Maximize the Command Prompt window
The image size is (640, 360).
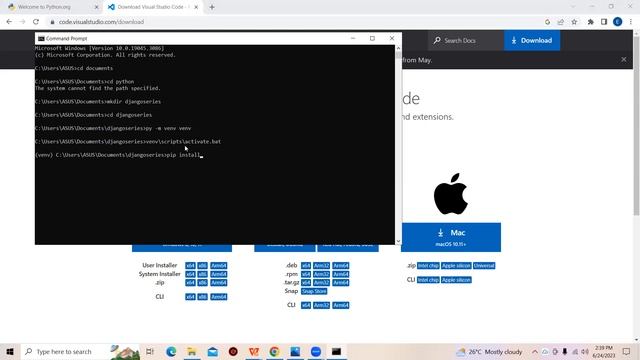point(372,38)
